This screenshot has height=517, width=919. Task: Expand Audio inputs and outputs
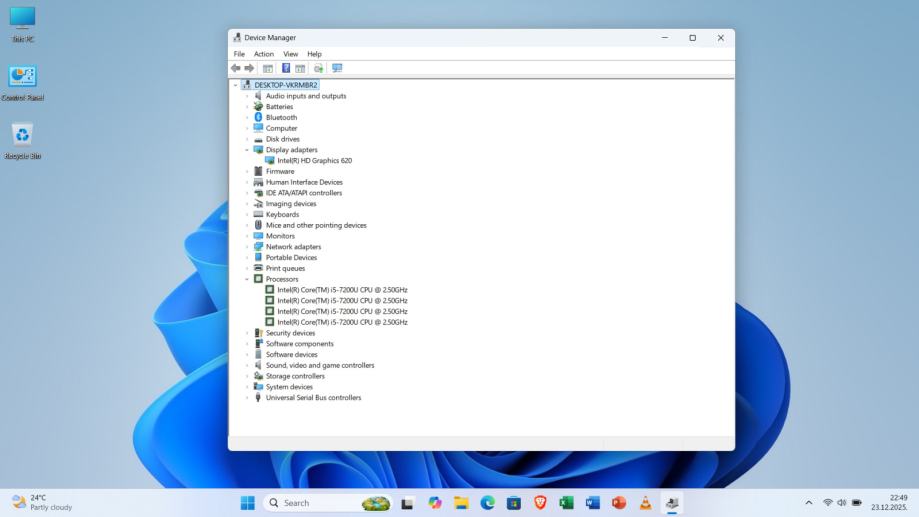click(247, 96)
